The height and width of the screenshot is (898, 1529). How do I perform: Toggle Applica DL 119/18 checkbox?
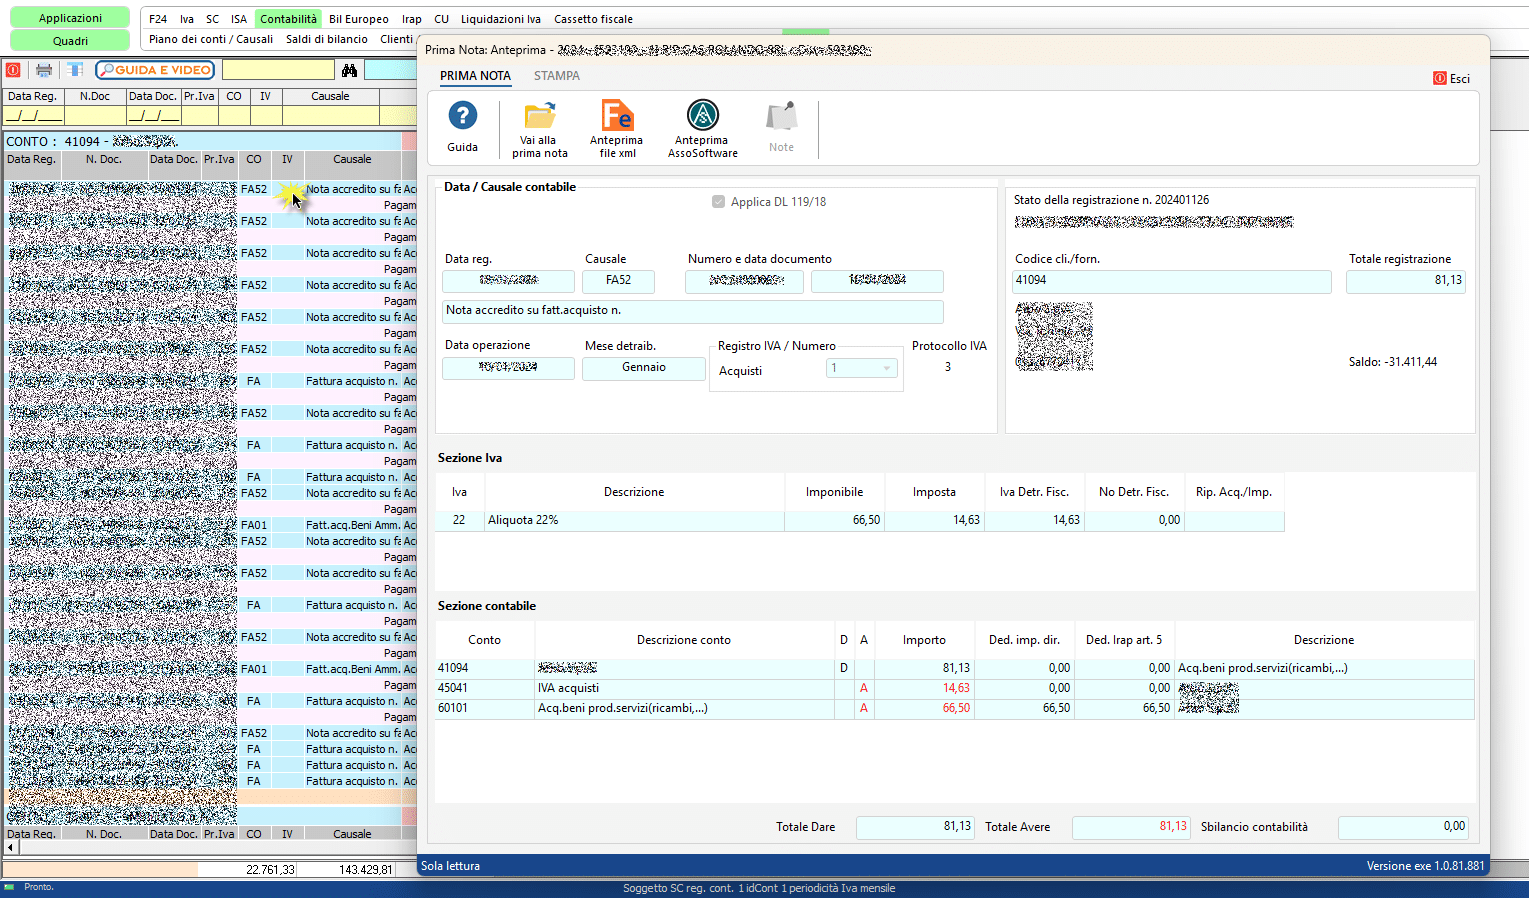(x=718, y=202)
